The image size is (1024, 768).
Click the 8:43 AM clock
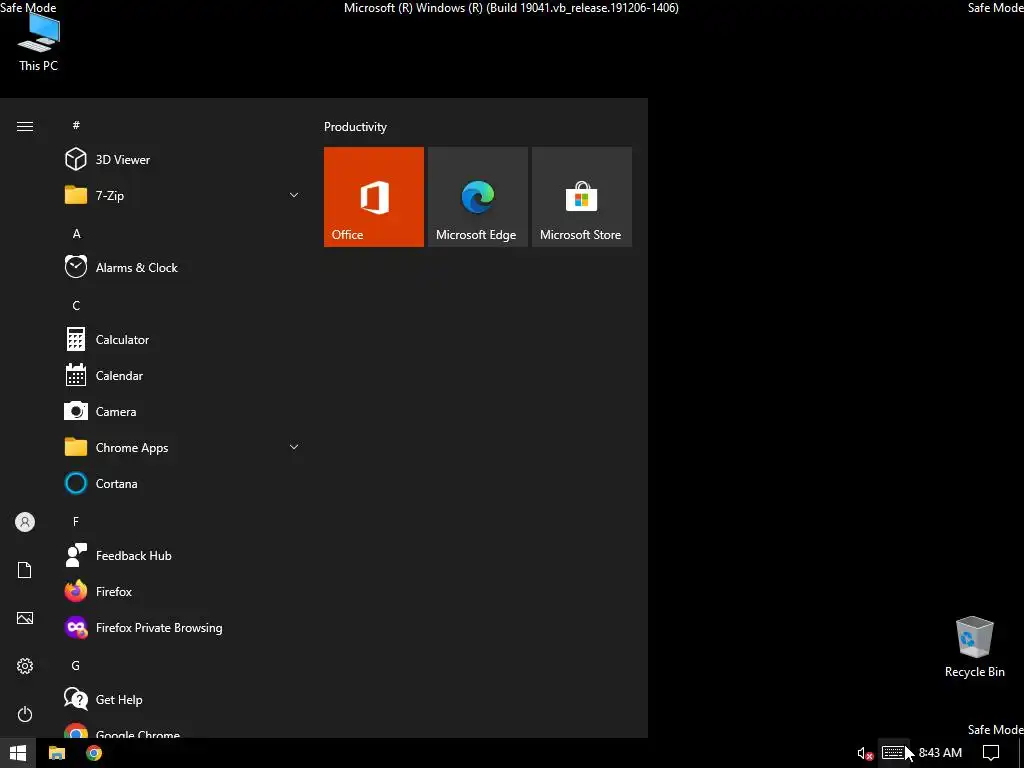coord(940,753)
